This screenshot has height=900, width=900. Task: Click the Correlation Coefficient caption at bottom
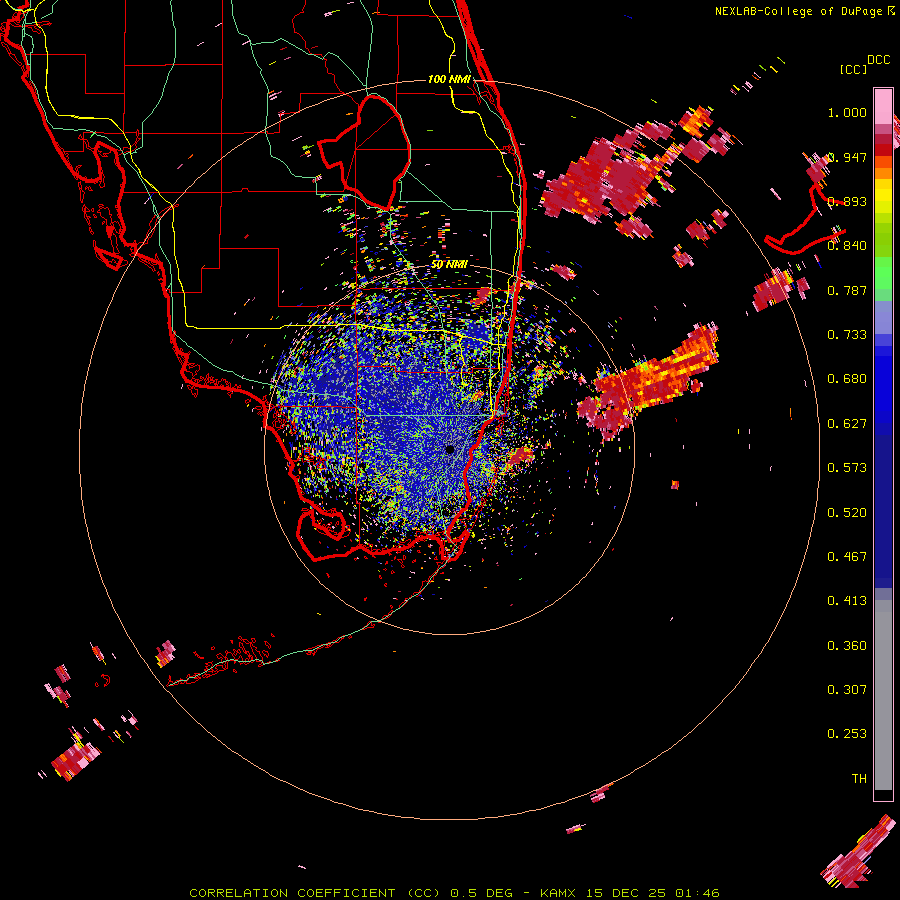(x=454, y=893)
